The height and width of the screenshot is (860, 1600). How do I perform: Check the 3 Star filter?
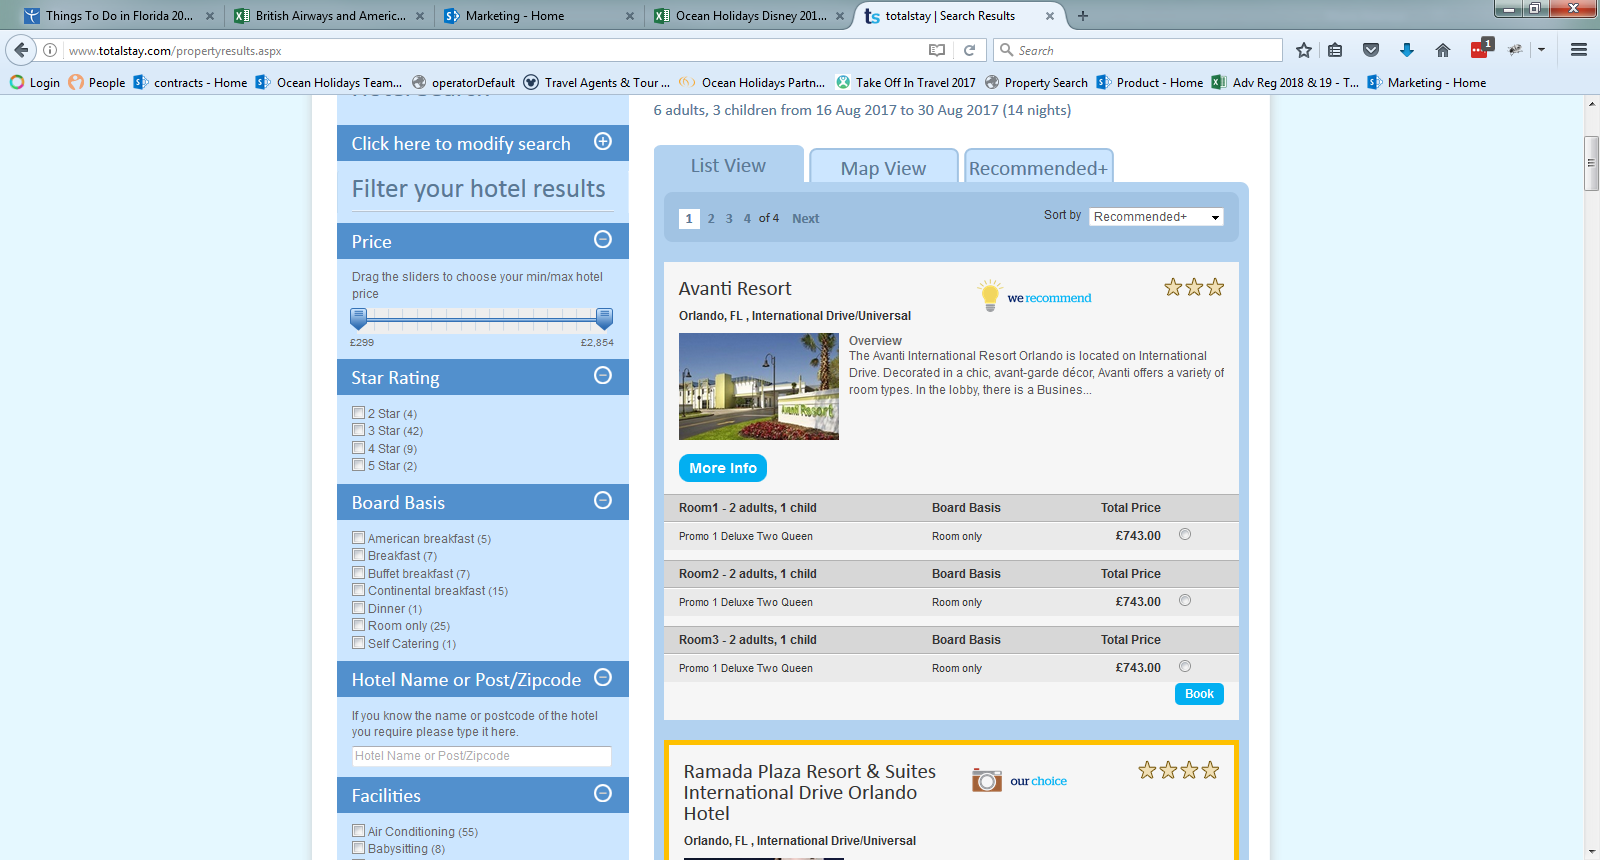[358, 430]
